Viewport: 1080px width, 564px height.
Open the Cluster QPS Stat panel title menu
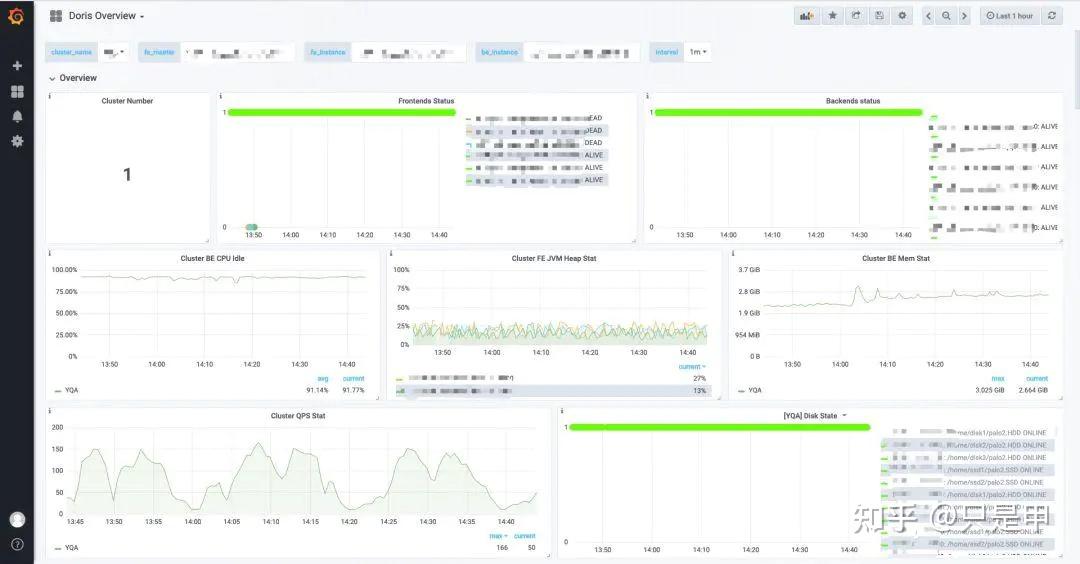coord(298,416)
